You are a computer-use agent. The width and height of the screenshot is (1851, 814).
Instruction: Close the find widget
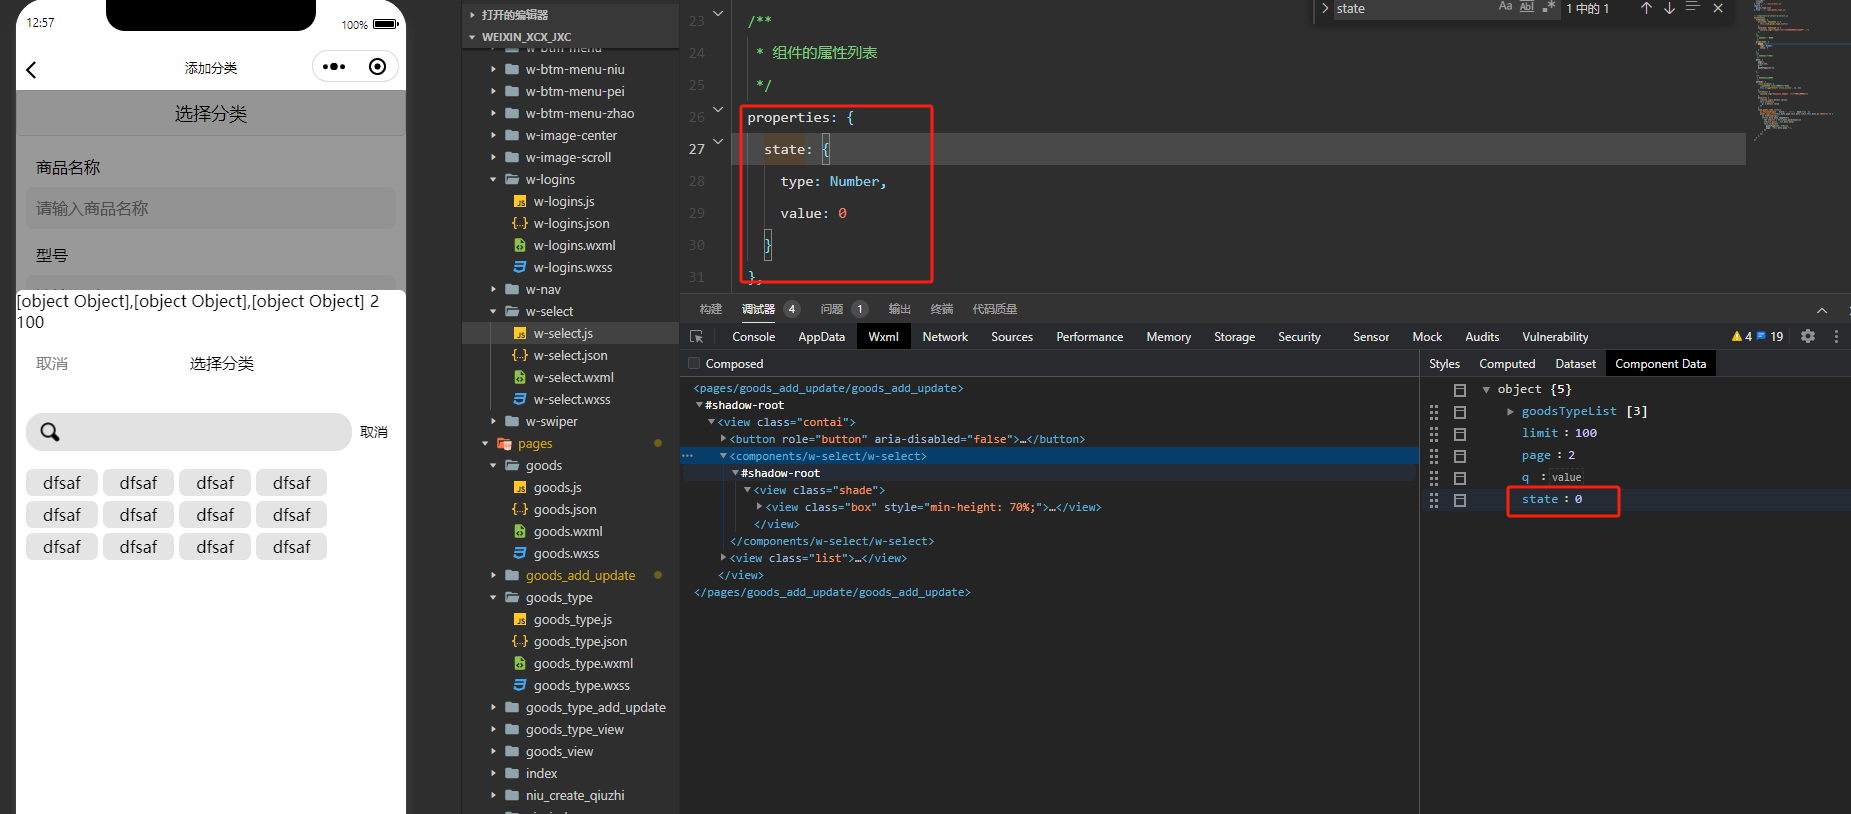tap(1718, 8)
